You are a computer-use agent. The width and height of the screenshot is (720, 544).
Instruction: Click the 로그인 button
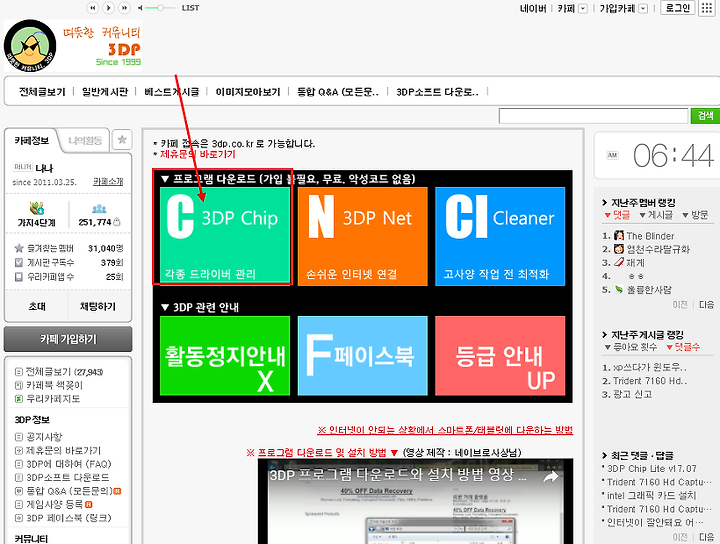coord(678,8)
